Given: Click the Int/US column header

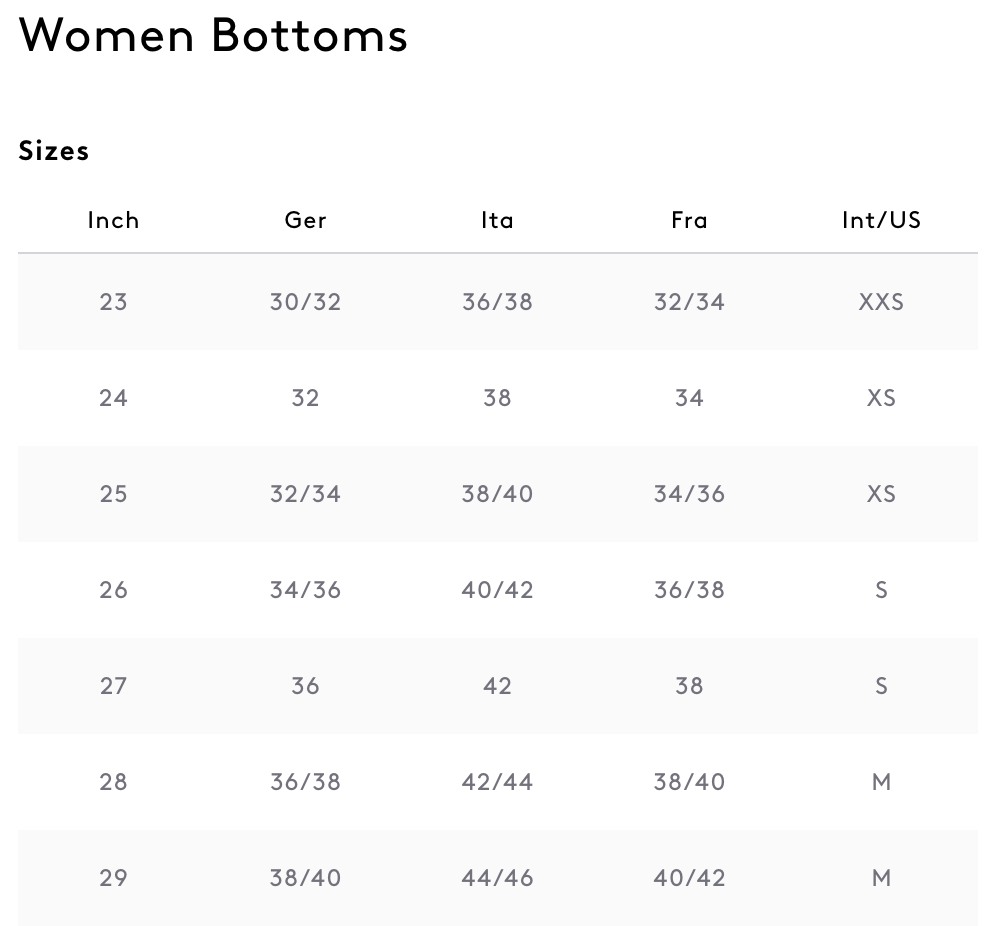Looking at the screenshot, I should (x=881, y=220).
